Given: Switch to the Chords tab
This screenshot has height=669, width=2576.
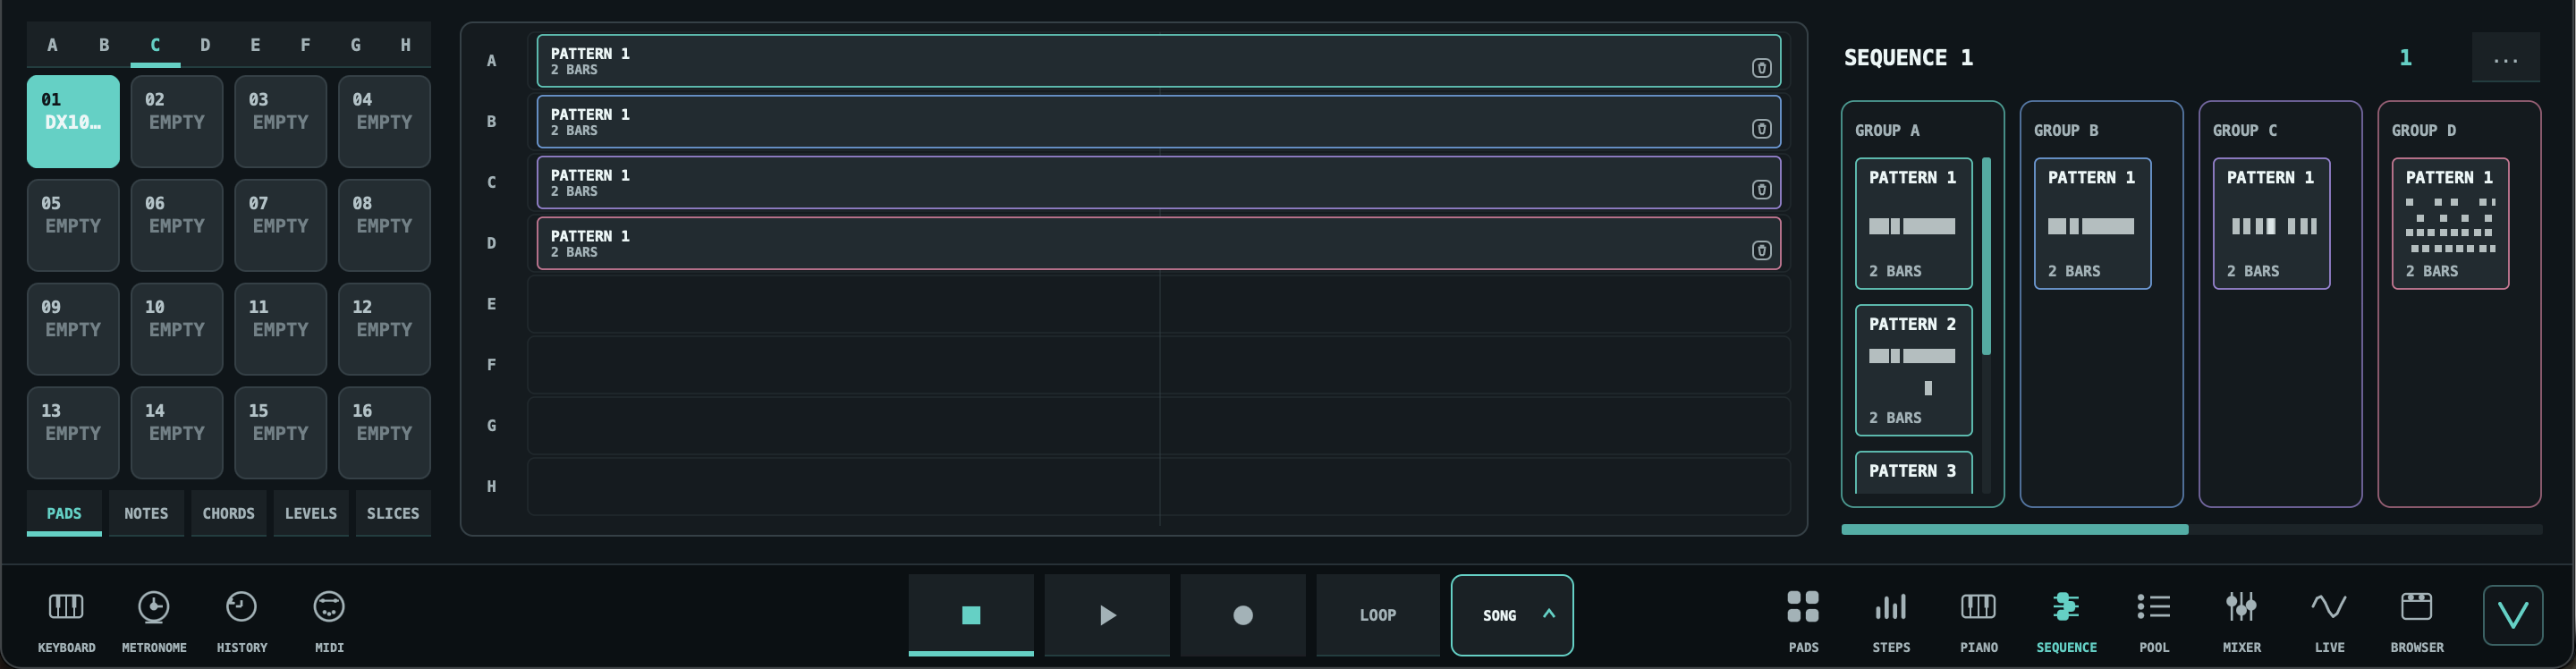Looking at the screenshot, I should [x=228, y=513].
